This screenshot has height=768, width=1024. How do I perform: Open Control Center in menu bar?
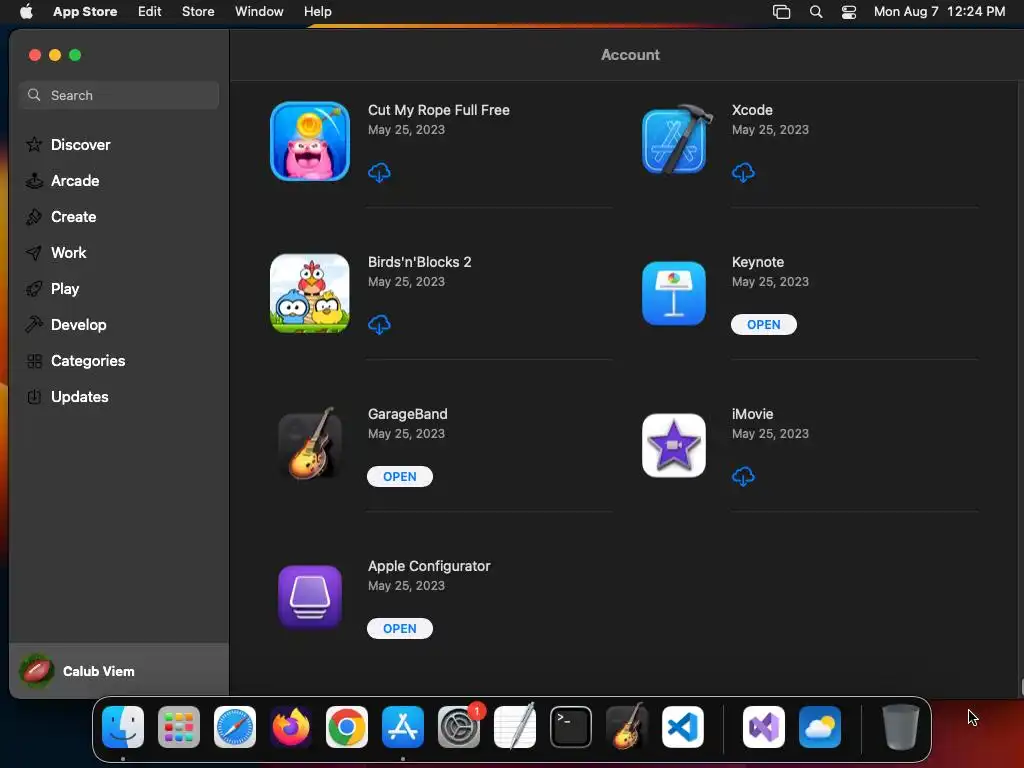point(848,11)
